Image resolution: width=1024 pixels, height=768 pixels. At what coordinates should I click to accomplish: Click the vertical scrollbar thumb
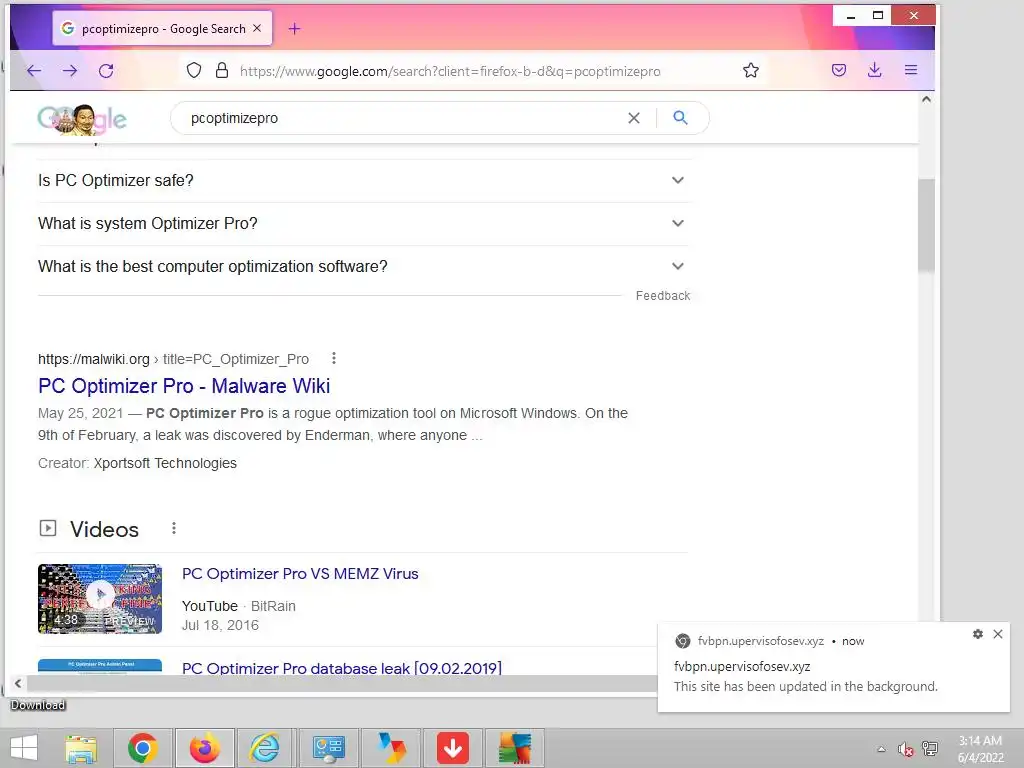926,225
